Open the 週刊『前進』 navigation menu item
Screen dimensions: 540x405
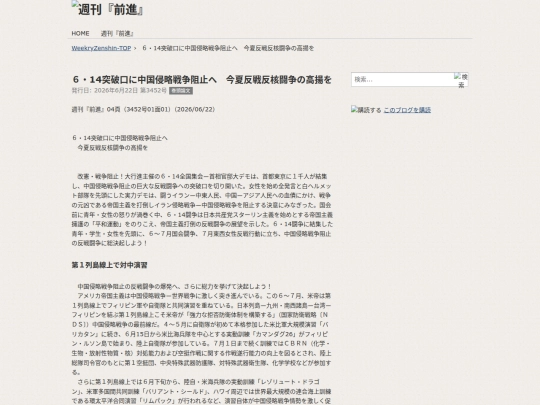tap(117, 33)
